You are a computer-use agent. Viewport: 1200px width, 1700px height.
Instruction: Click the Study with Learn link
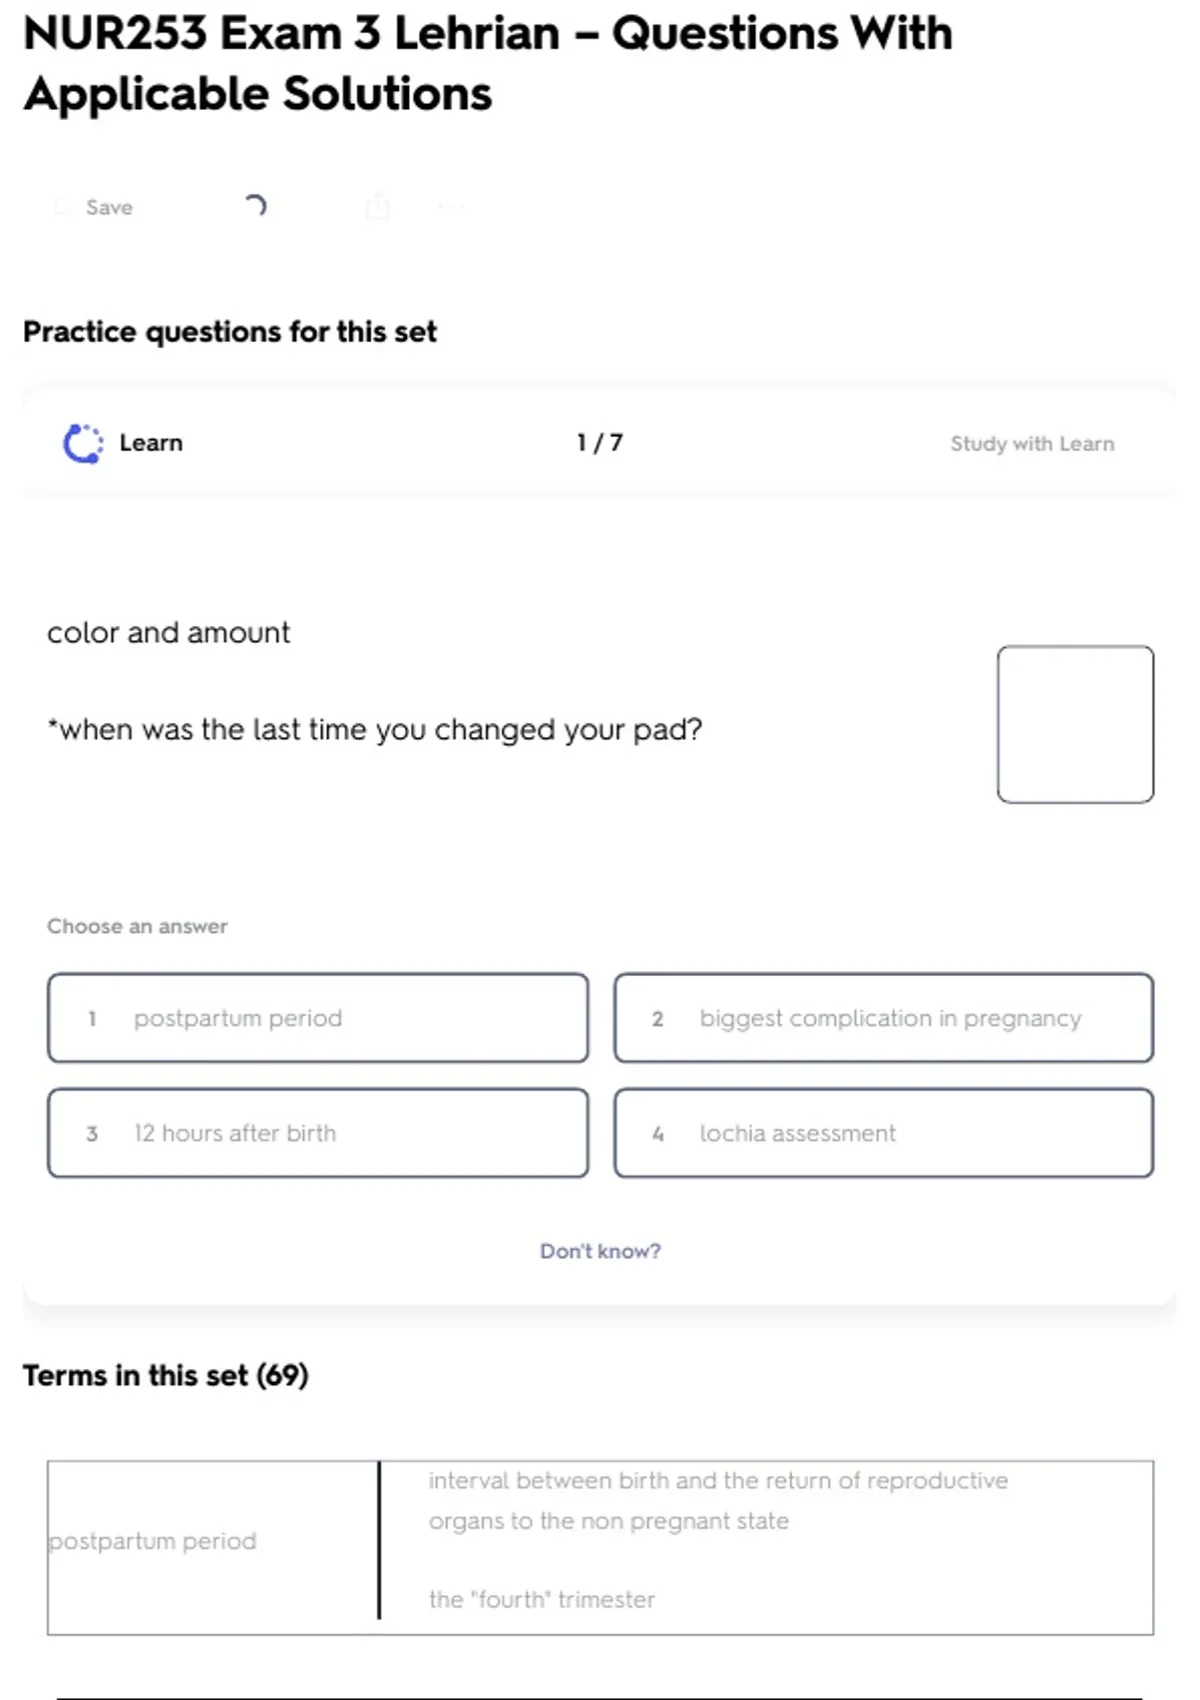pyautogui.click(x=1032, y=444)
